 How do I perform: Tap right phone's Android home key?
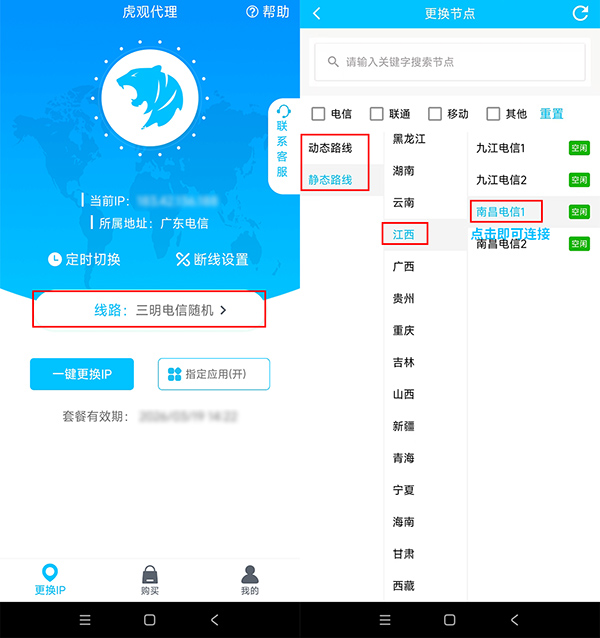coord(449,620)
